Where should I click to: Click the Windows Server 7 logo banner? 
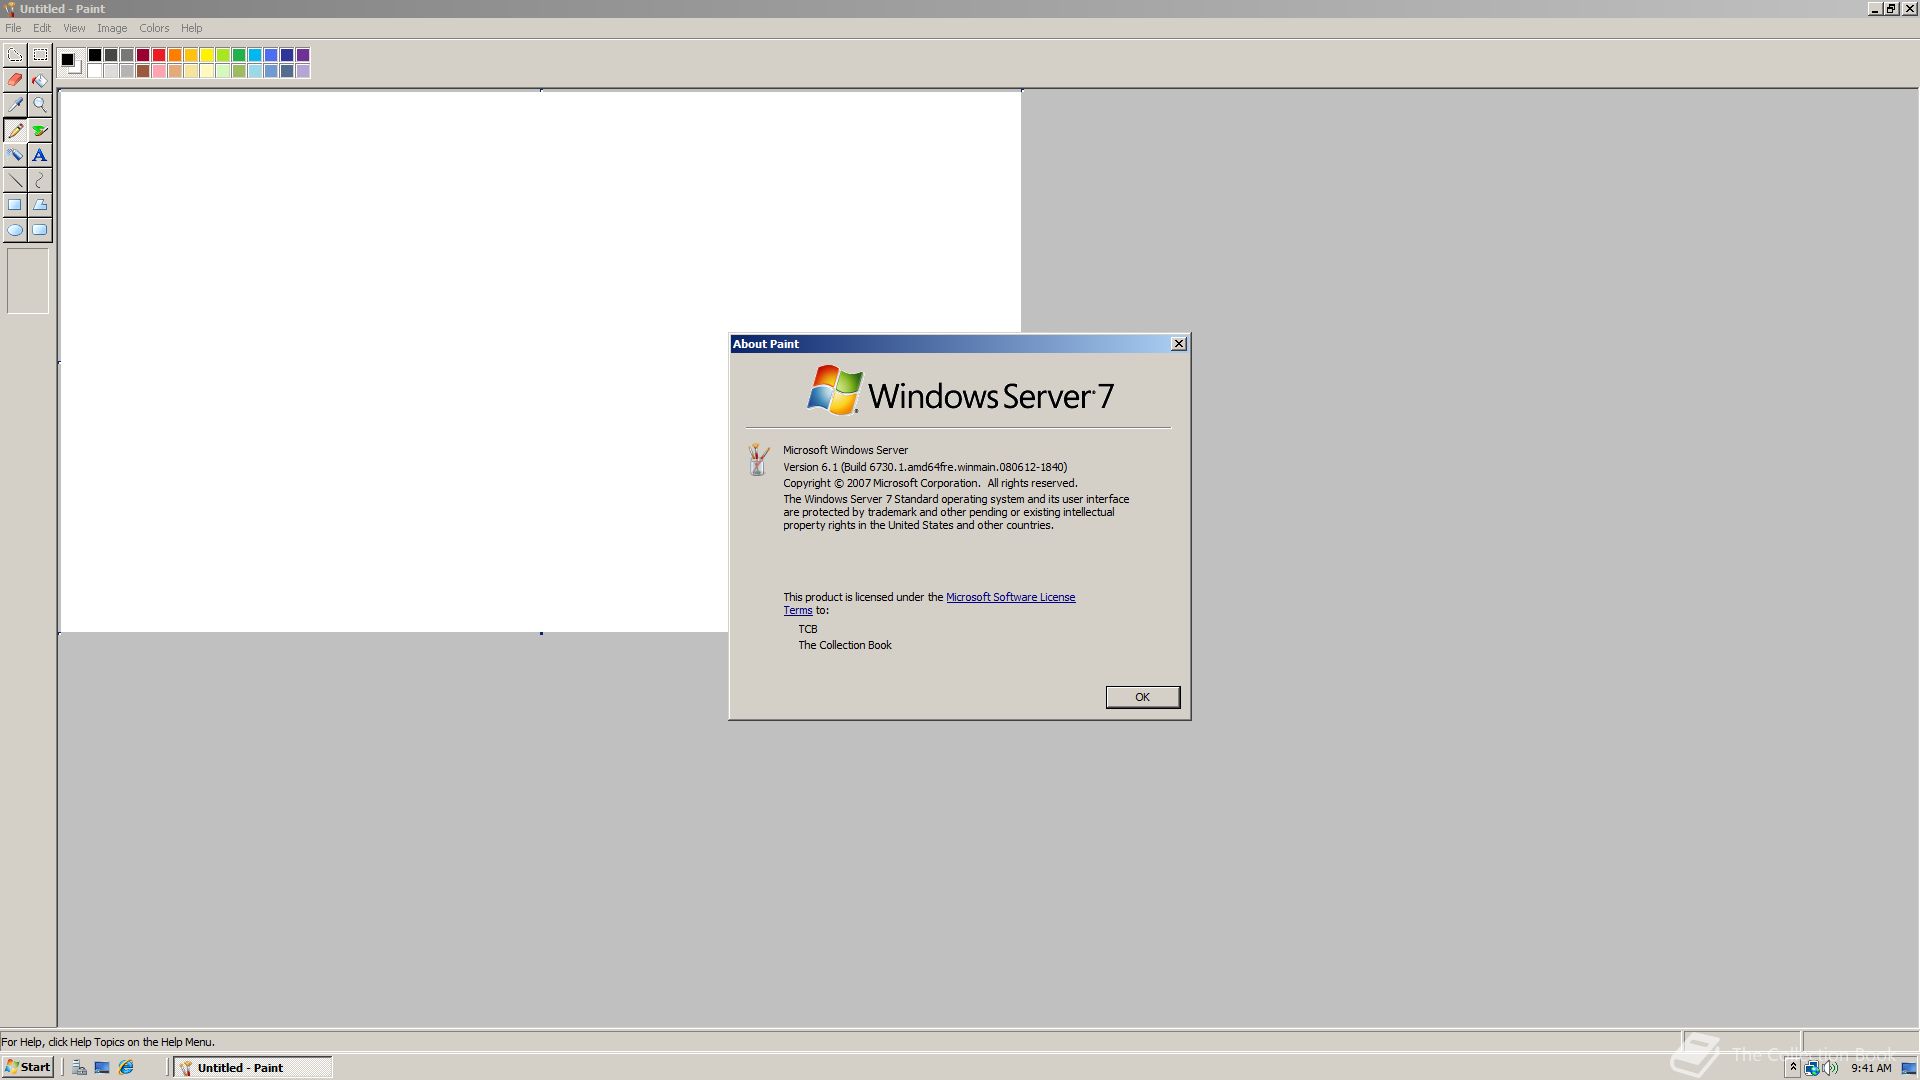coord(960,391)
